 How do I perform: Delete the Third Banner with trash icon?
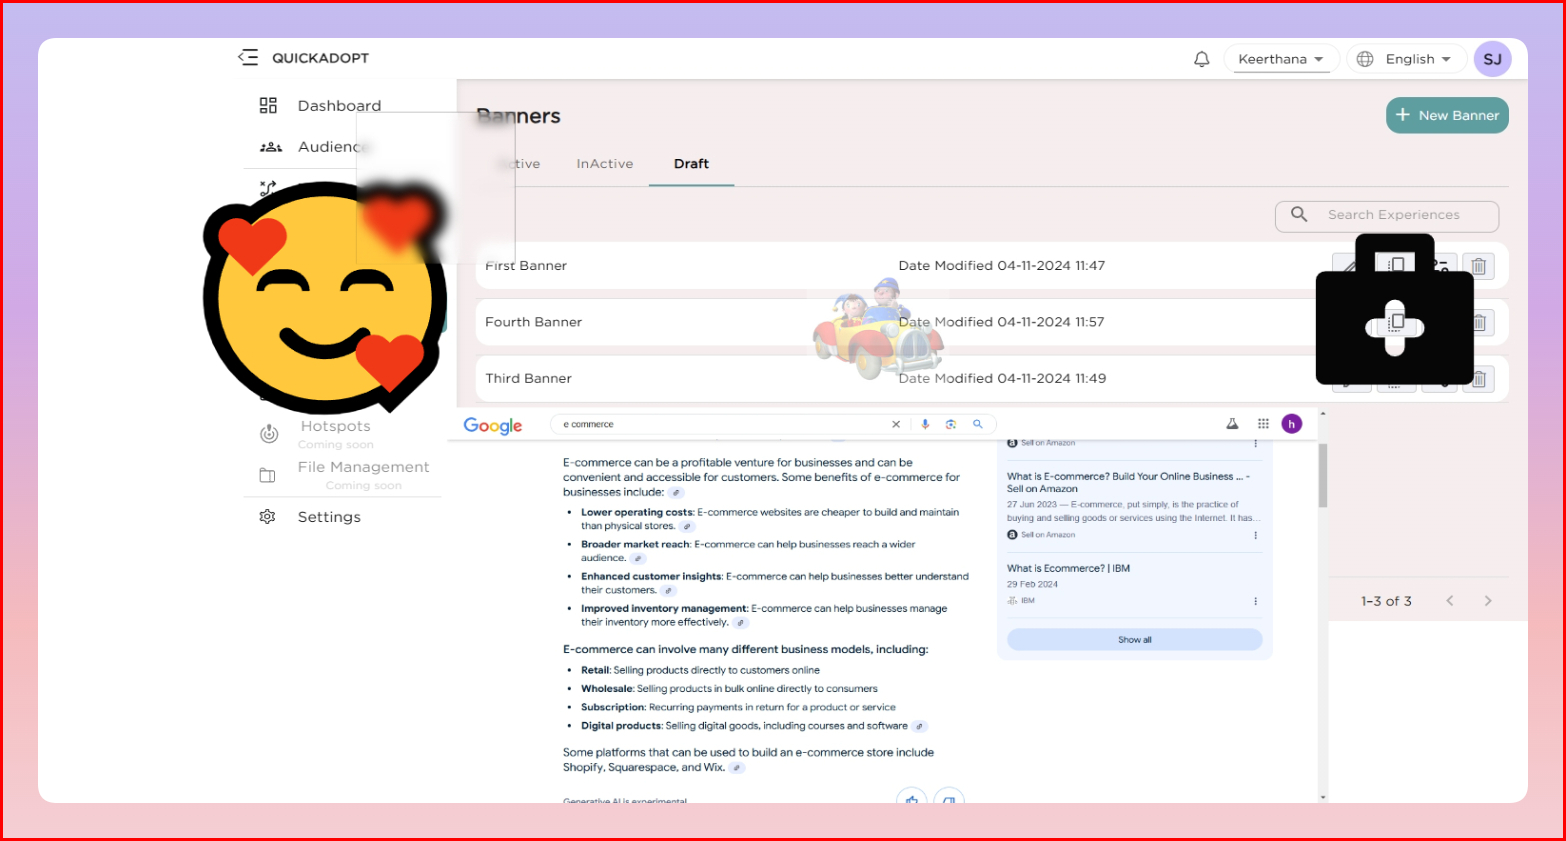click(1479, 379)
